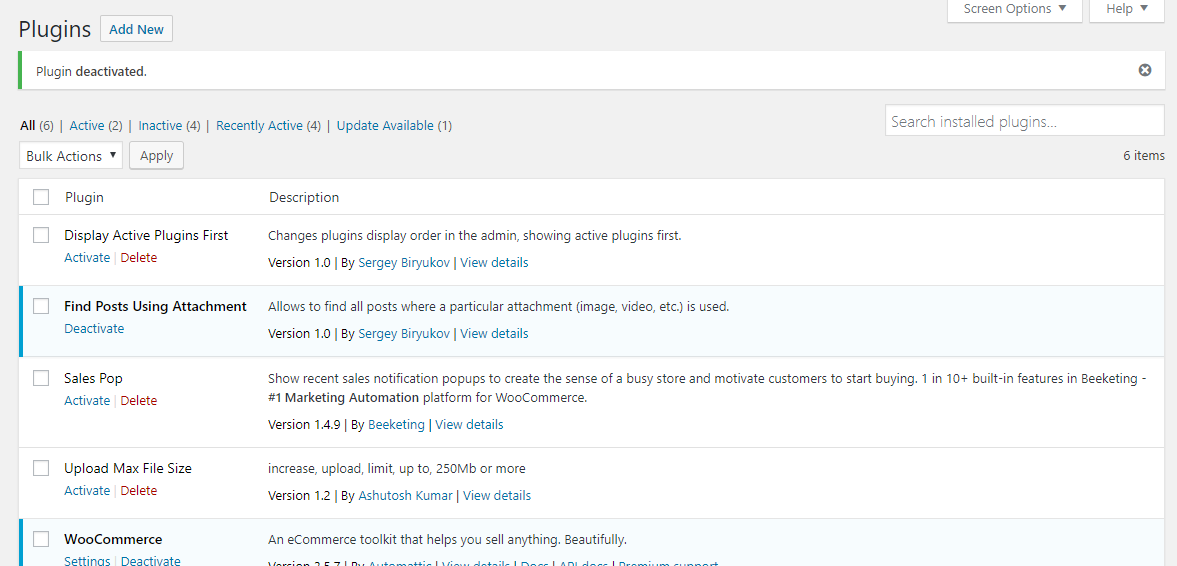Tick the Upload Max File Size checkbox
This screenshot has width=1177, height=566.
point(41,468)
